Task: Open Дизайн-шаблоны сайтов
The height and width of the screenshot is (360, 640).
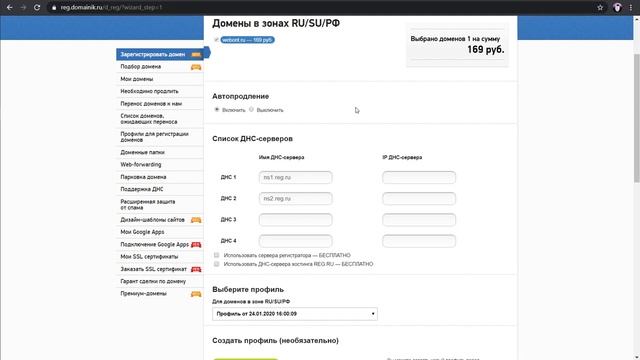Action: pos(152,220)
